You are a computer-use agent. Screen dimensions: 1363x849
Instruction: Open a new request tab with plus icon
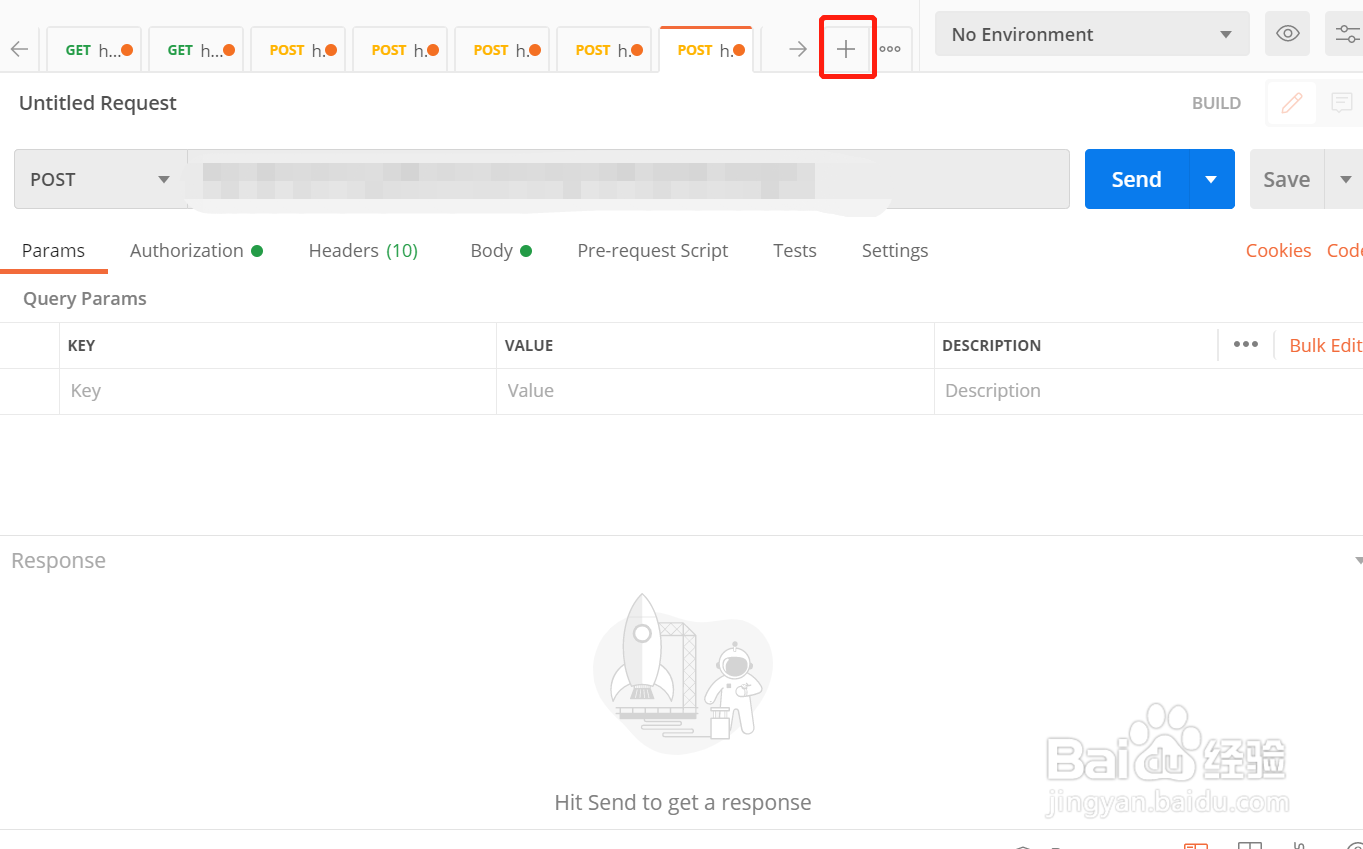point(846,49)
